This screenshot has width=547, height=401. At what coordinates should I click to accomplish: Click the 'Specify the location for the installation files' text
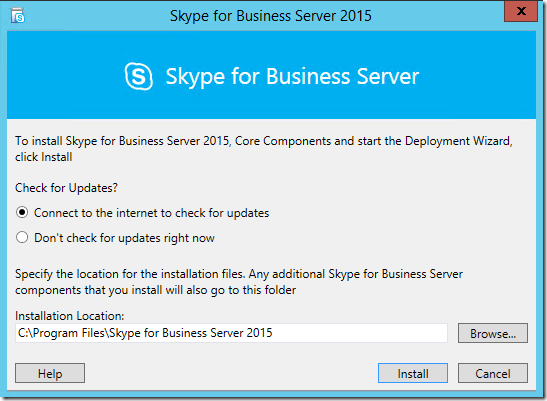click(239, 282)
